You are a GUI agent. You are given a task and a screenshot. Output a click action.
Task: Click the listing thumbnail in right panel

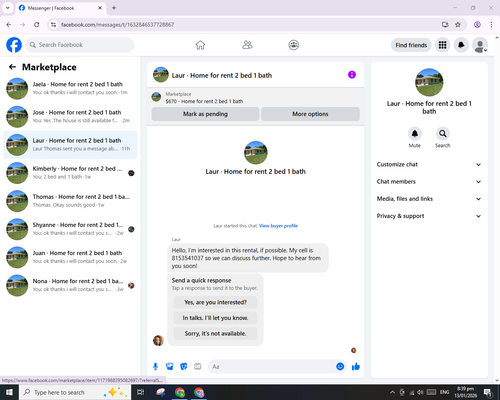(429, 82)
